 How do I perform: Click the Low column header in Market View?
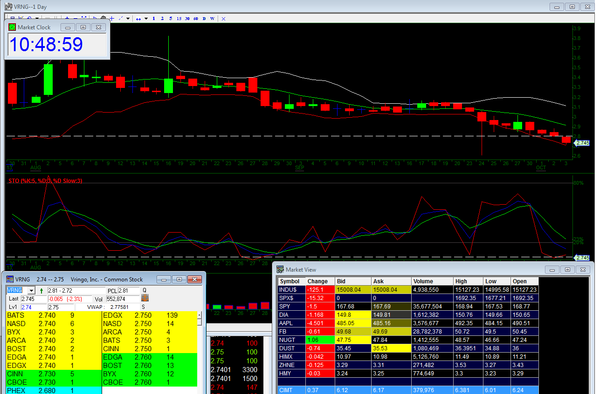(497, 281)
